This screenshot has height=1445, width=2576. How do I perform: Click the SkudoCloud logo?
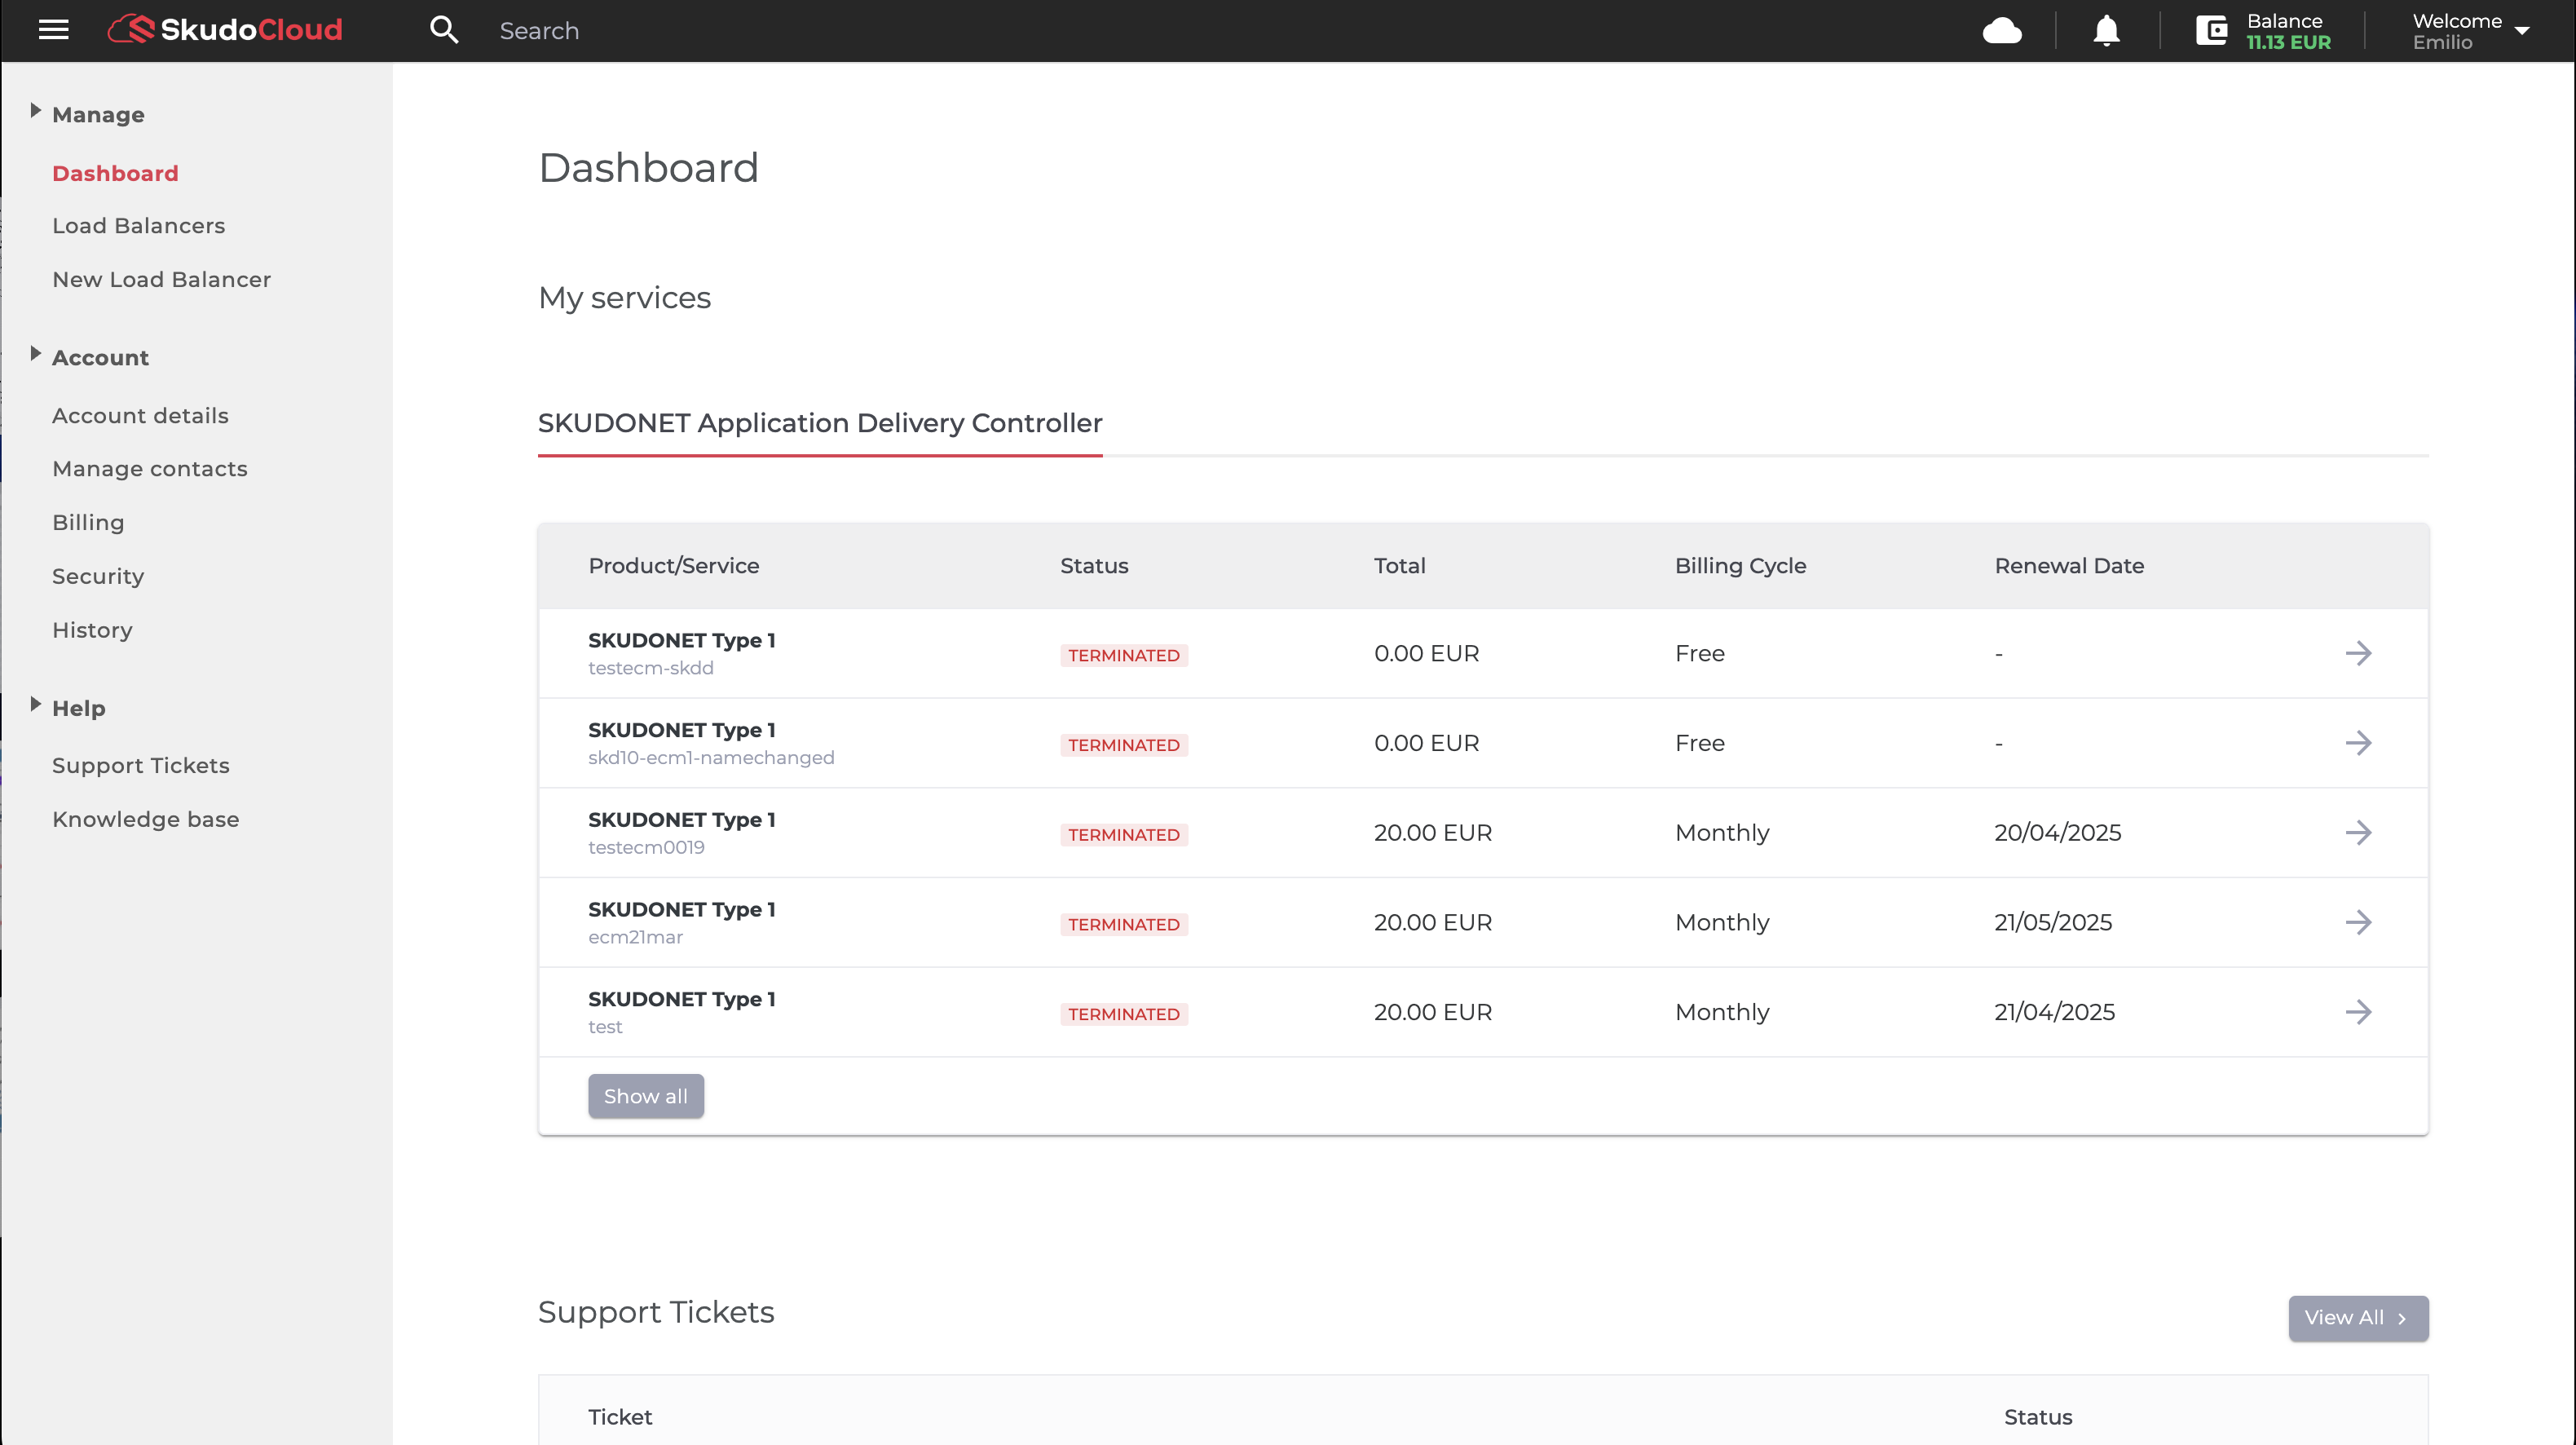(x=225, y=30)
